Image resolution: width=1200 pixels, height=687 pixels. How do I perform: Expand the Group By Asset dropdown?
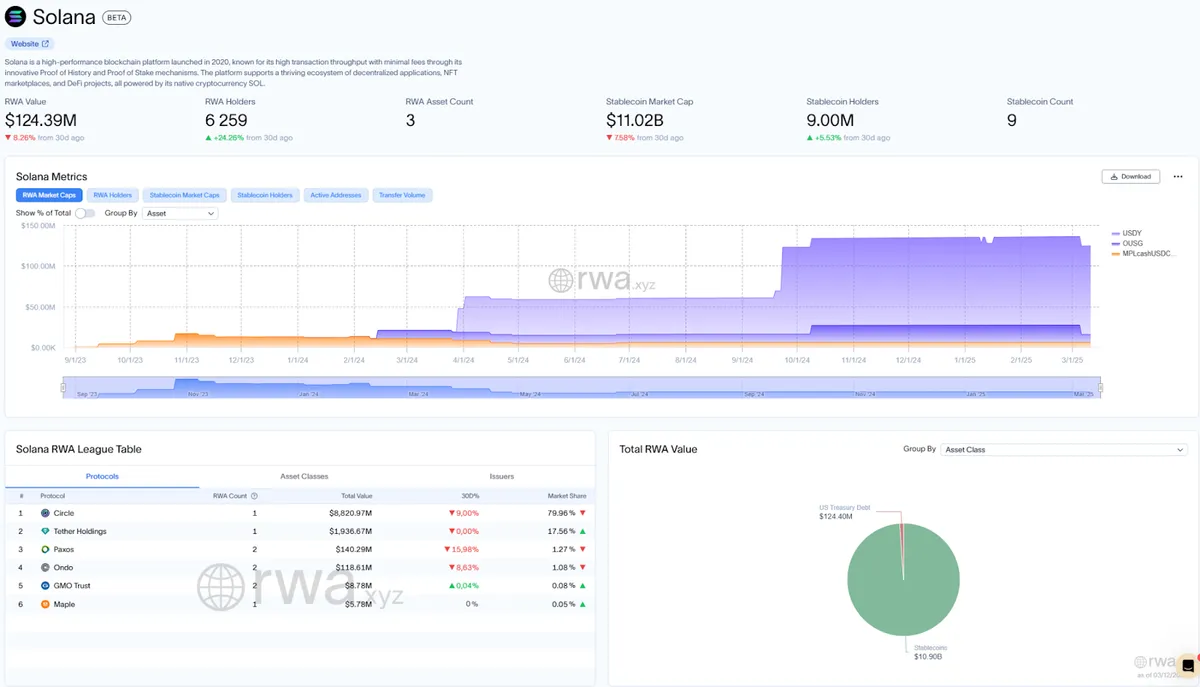pos(180,213)
